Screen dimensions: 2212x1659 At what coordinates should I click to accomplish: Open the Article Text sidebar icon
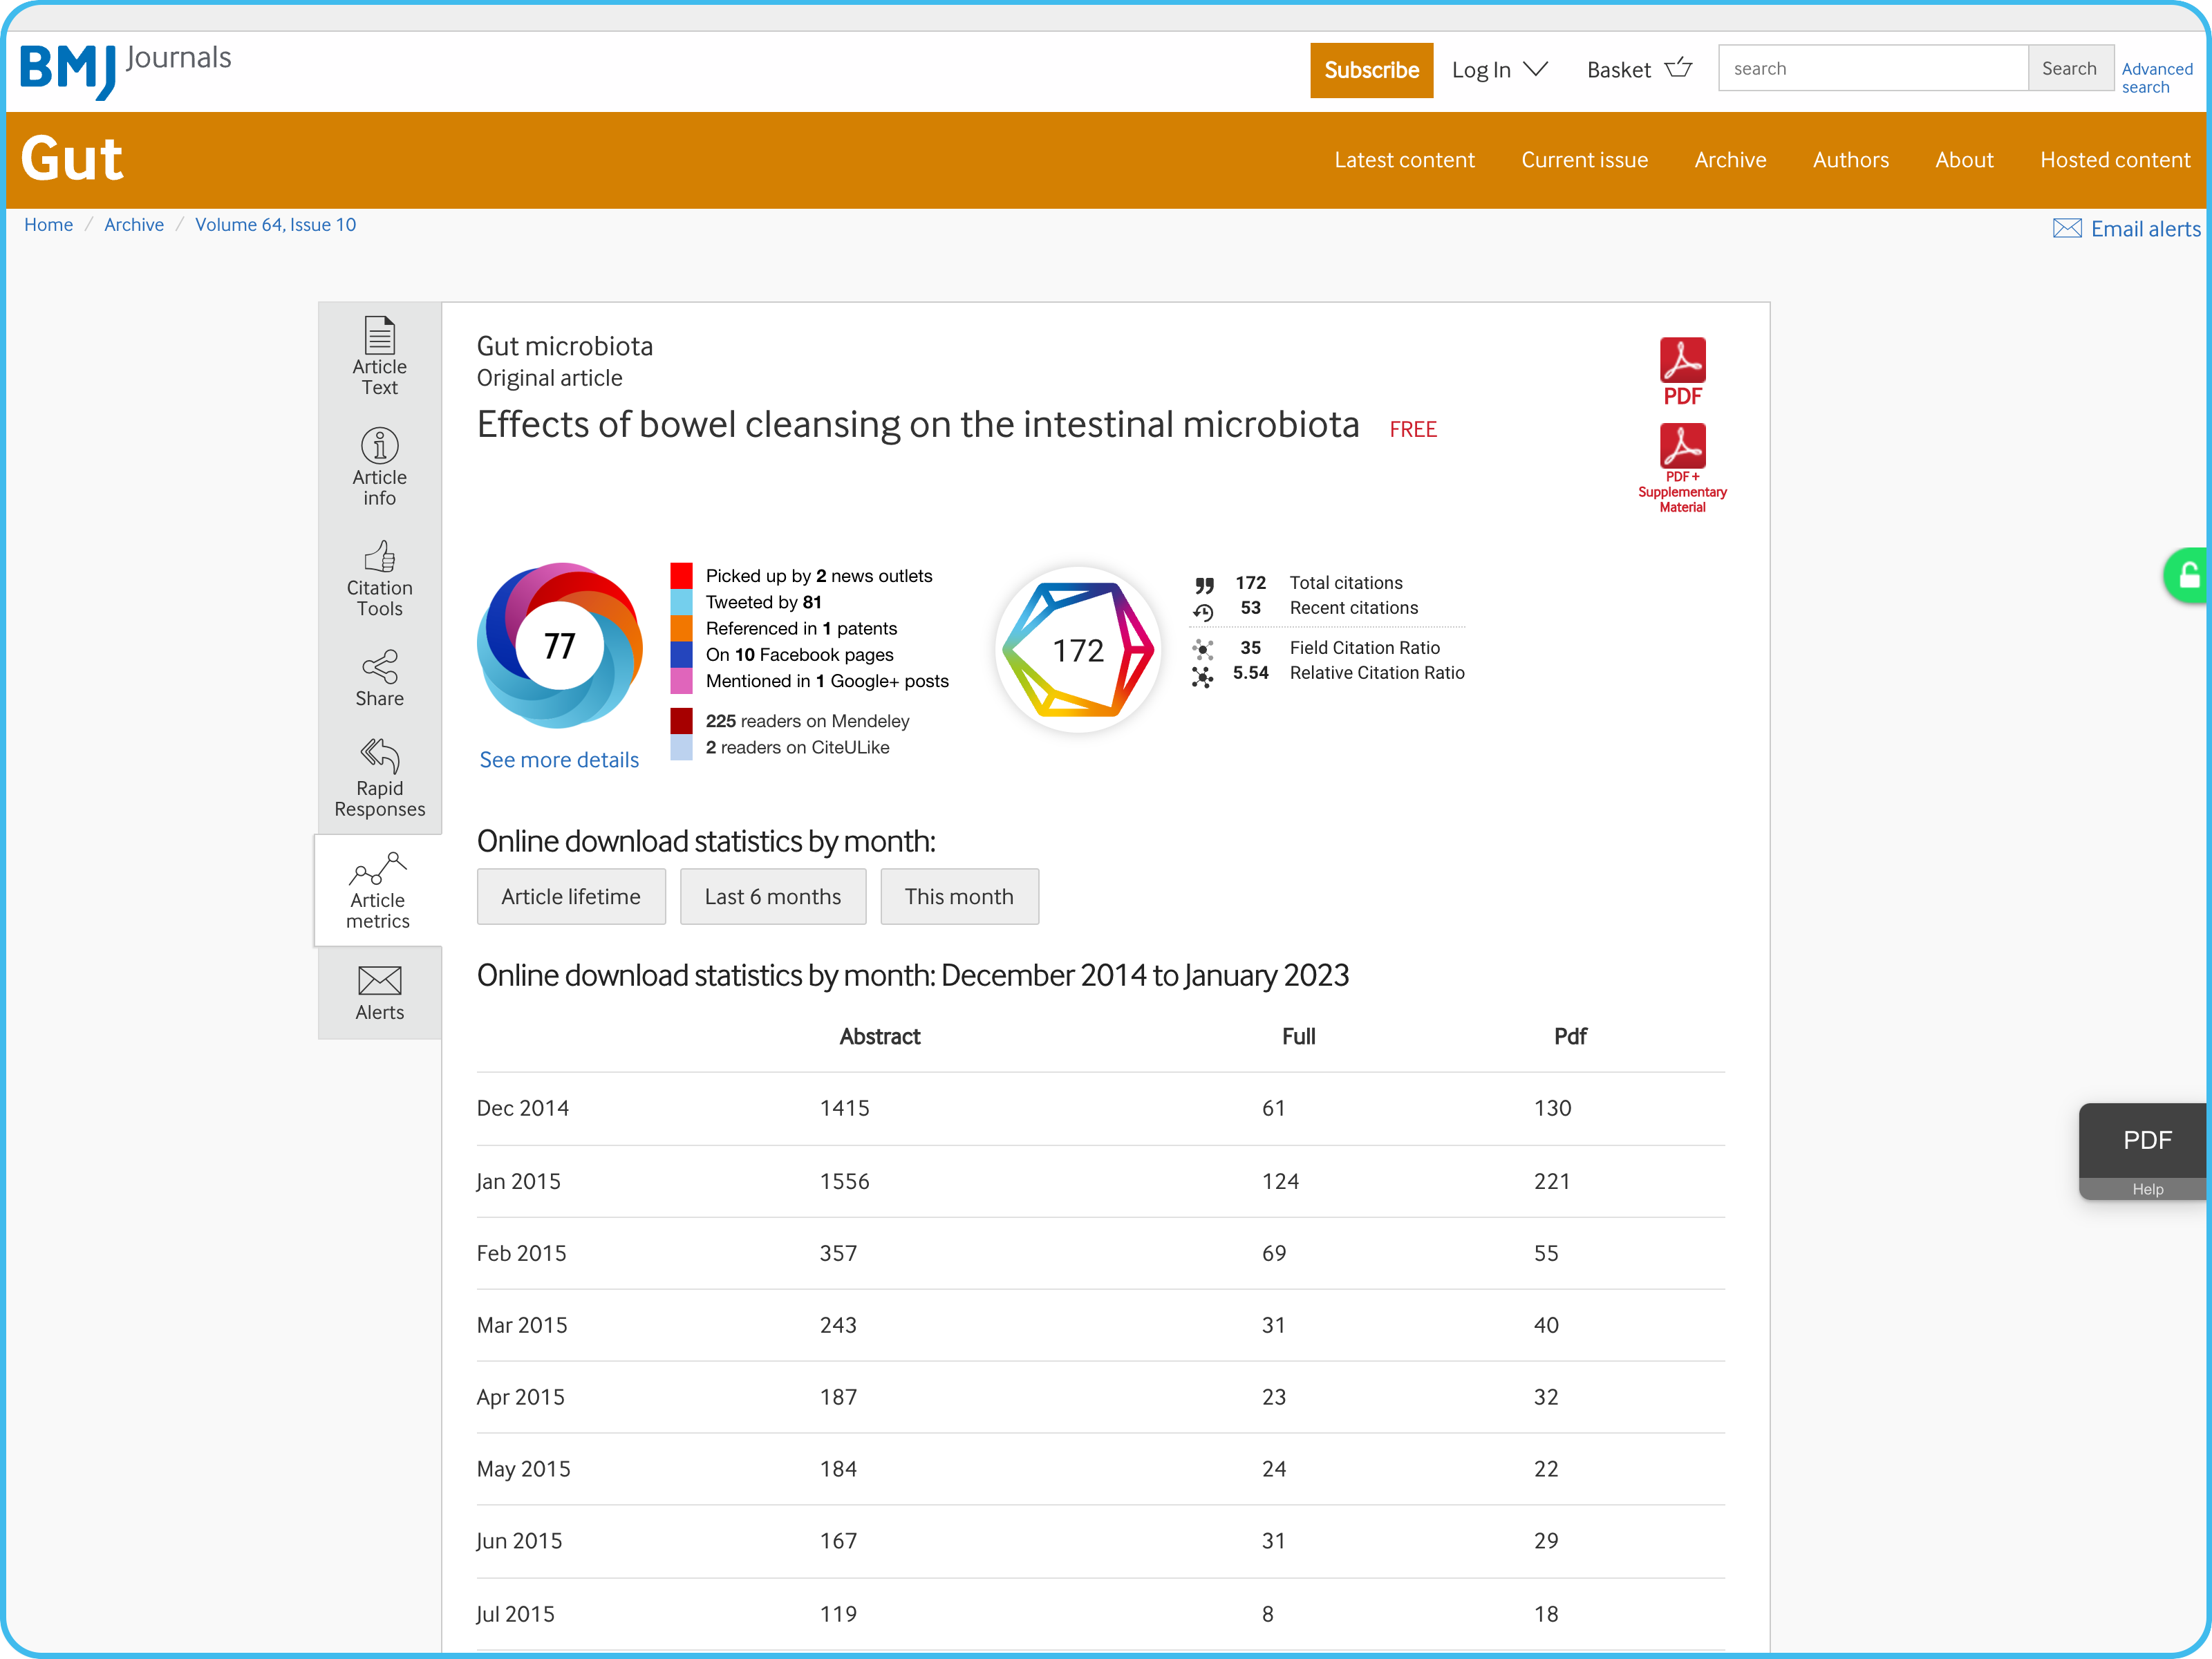coord(379,336)
